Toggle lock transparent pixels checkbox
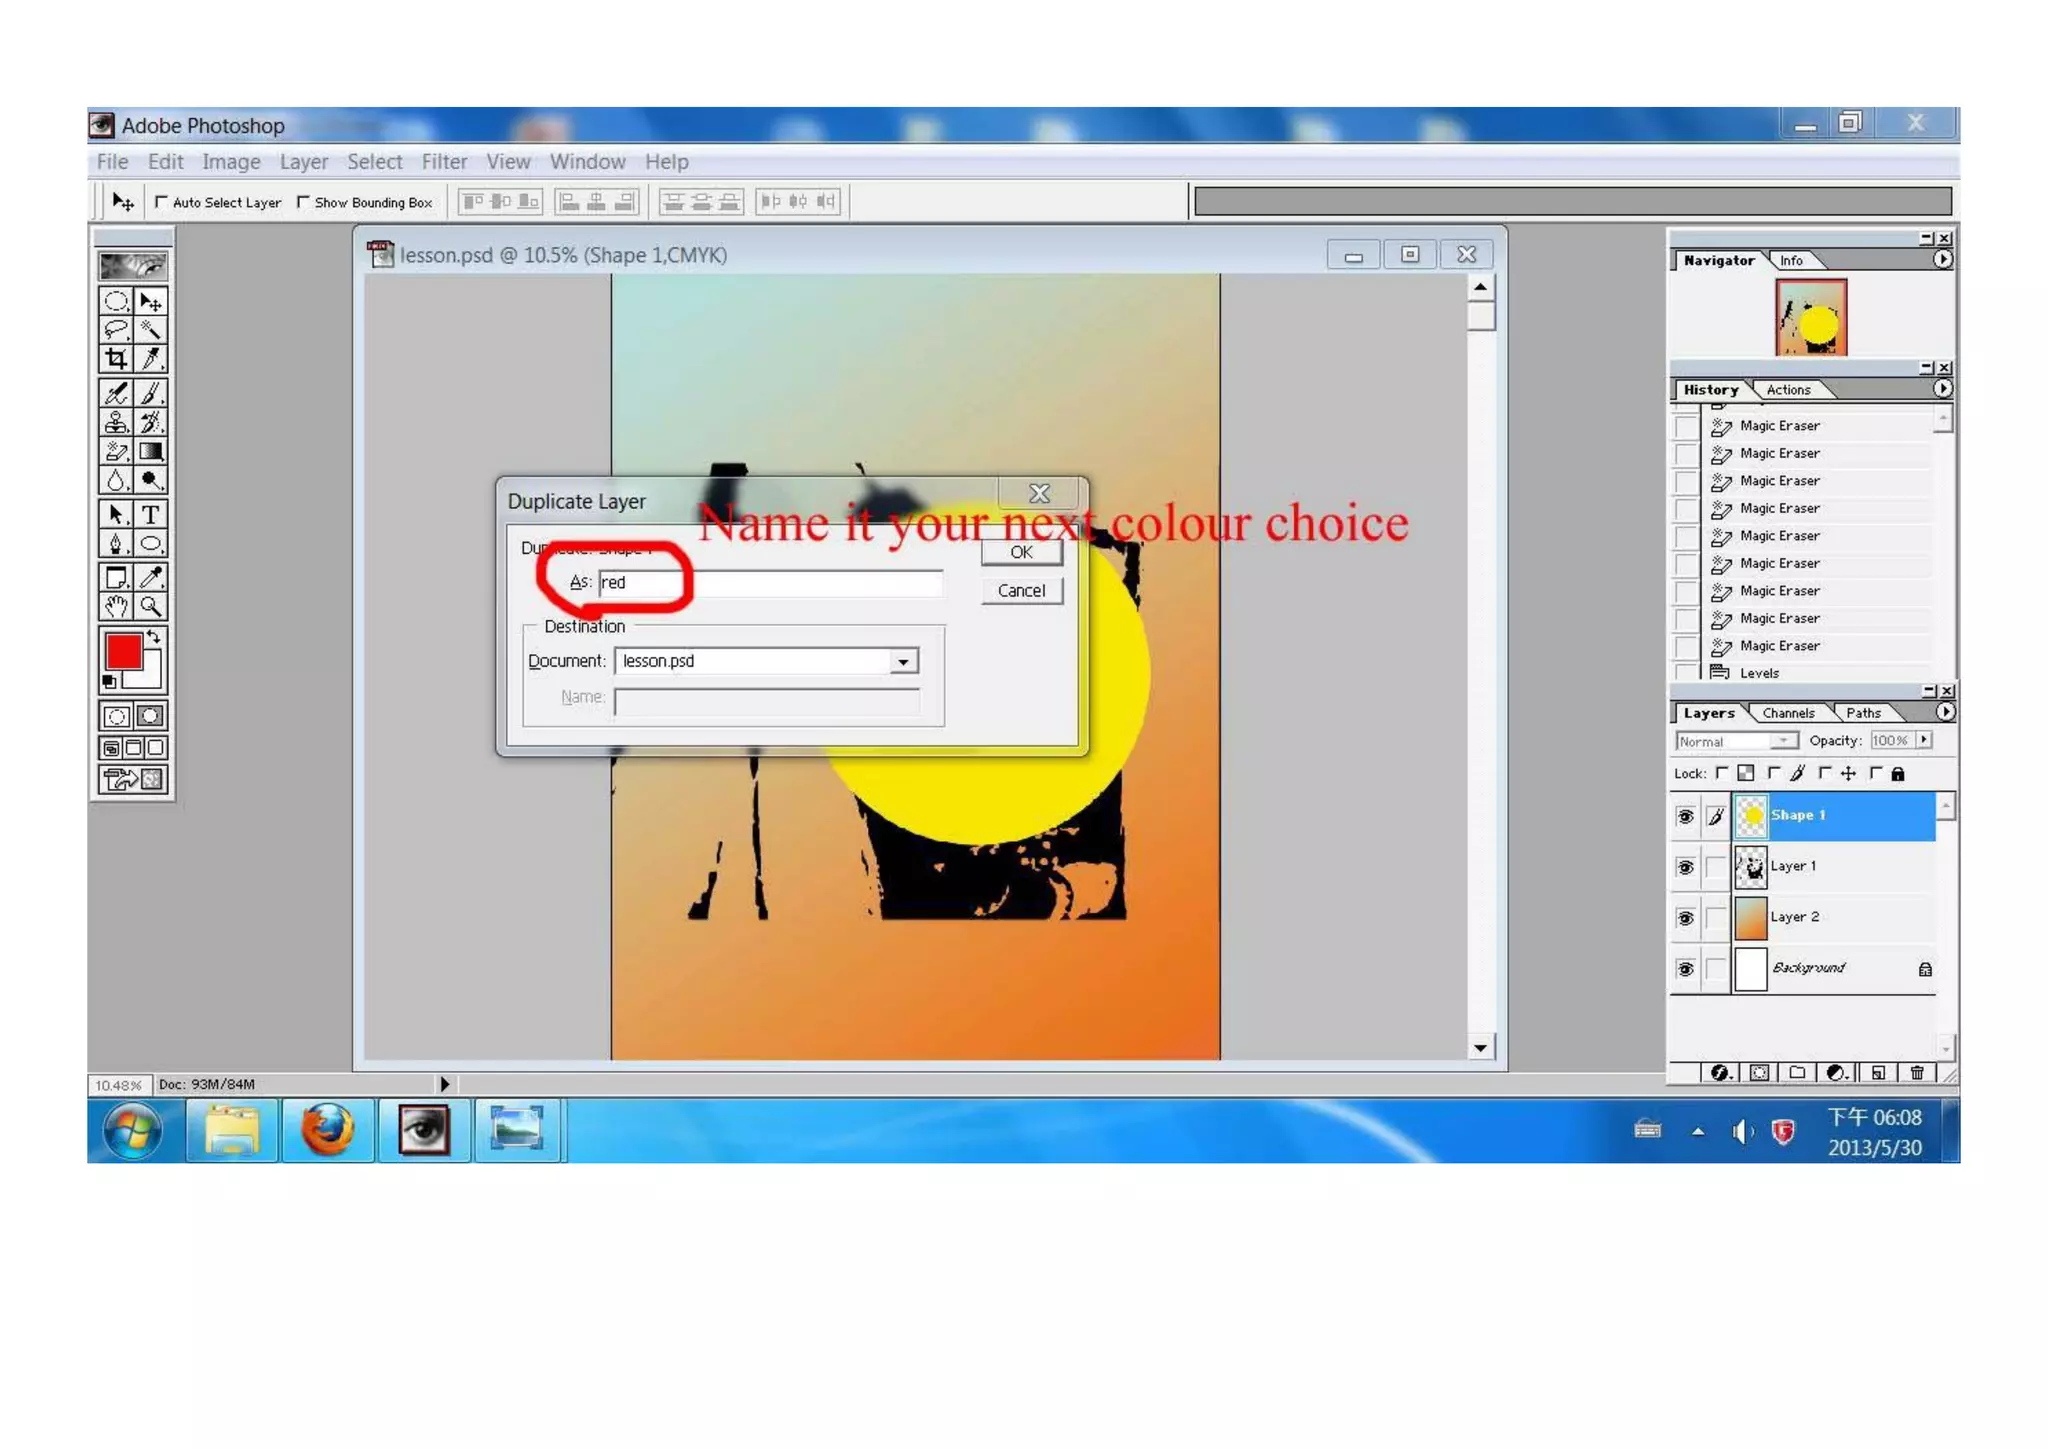 (1722, 773)
